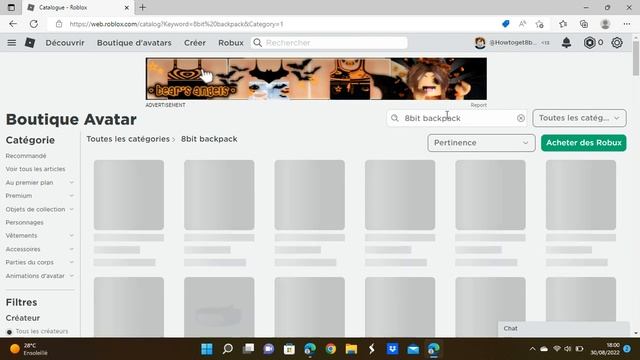Open the browser favorites list
The height and width of the screenshot is (360, 640).
[x=563, y=24]
